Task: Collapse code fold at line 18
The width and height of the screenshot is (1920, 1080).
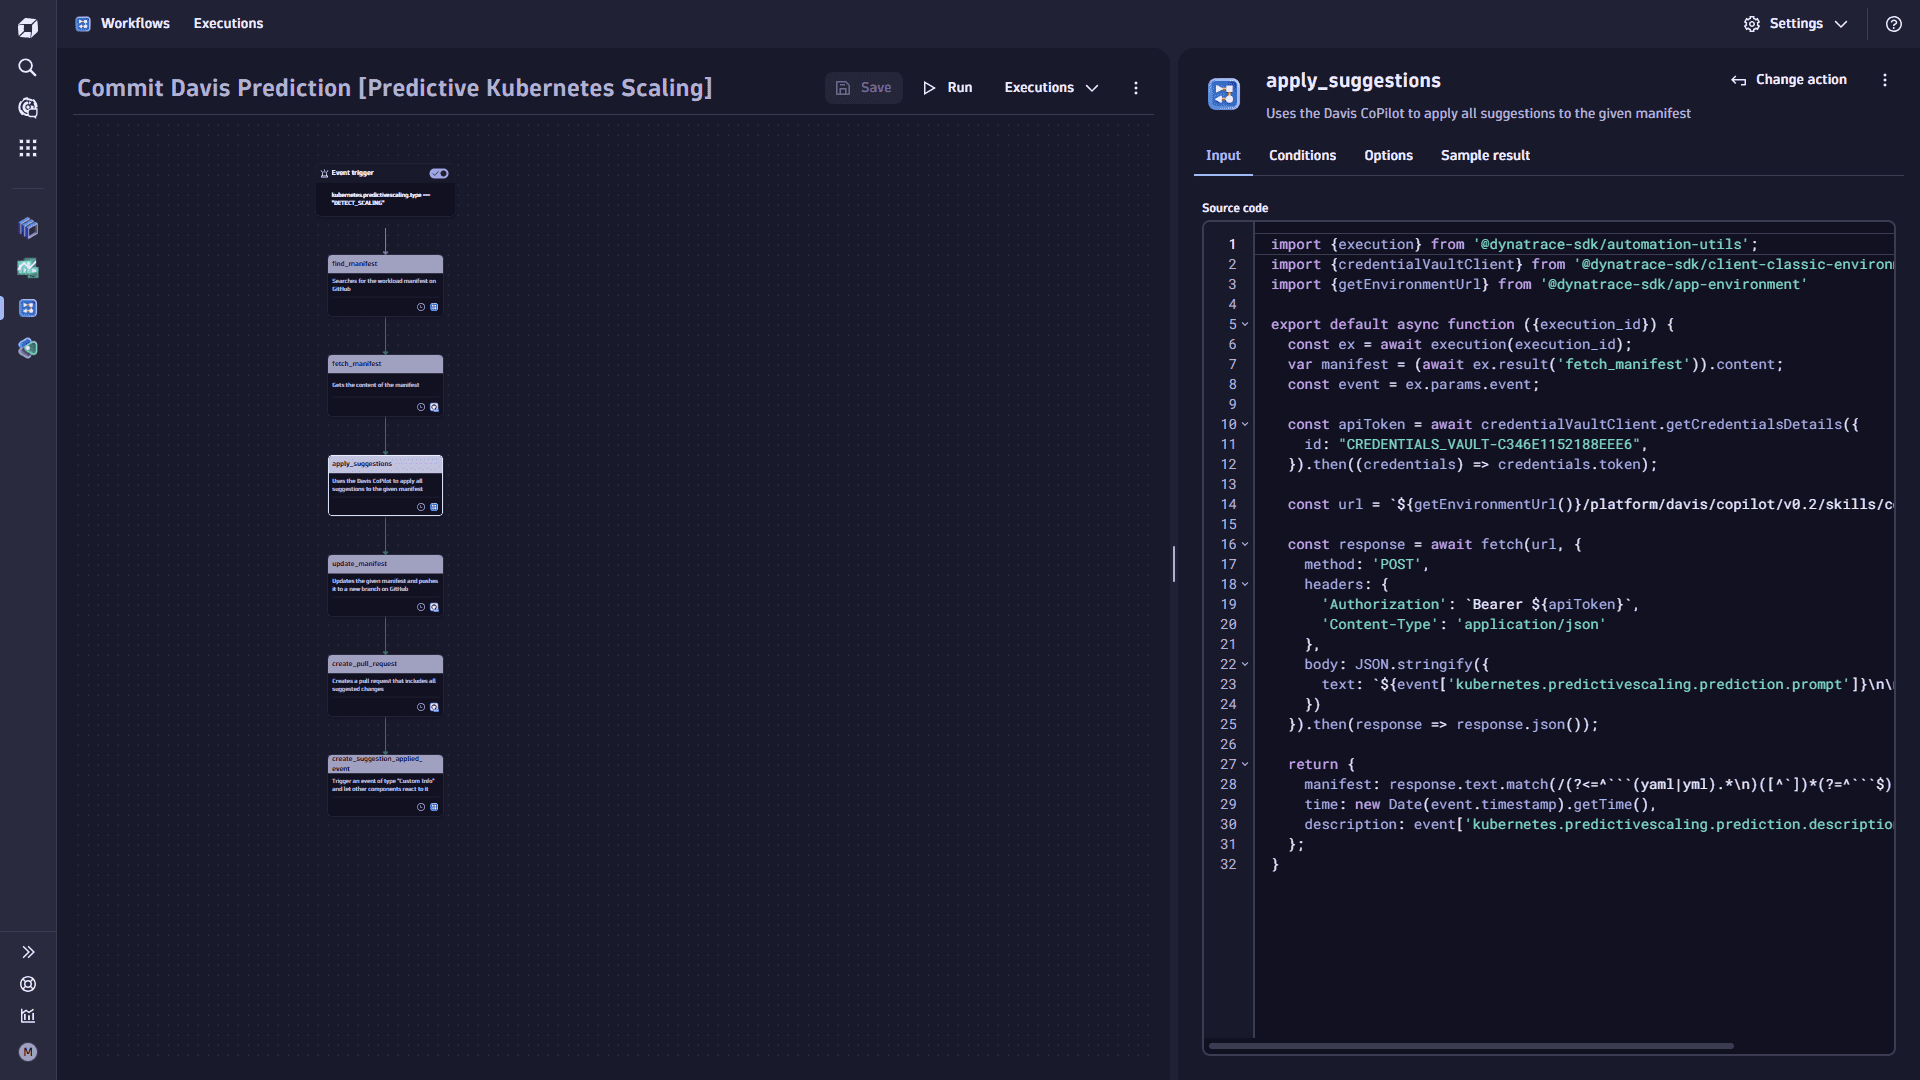Action: tap(1245, 584)
